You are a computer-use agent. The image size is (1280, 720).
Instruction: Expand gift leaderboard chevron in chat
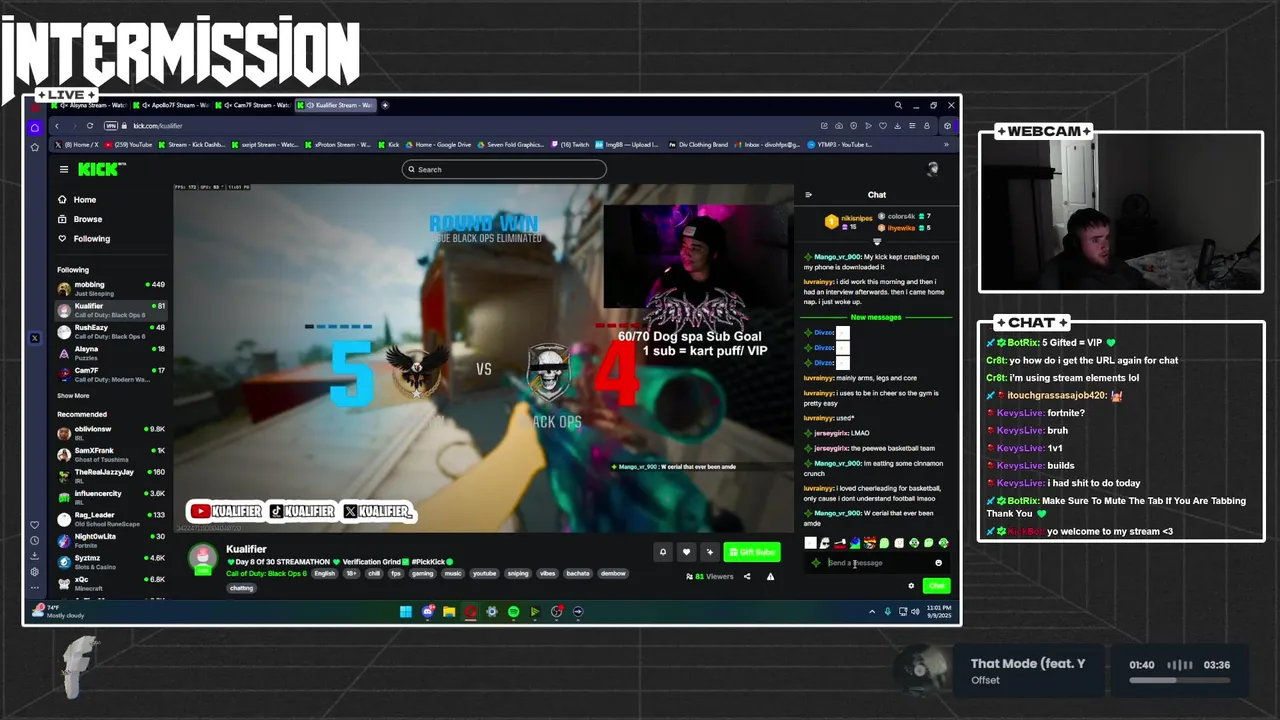(877, 241)
